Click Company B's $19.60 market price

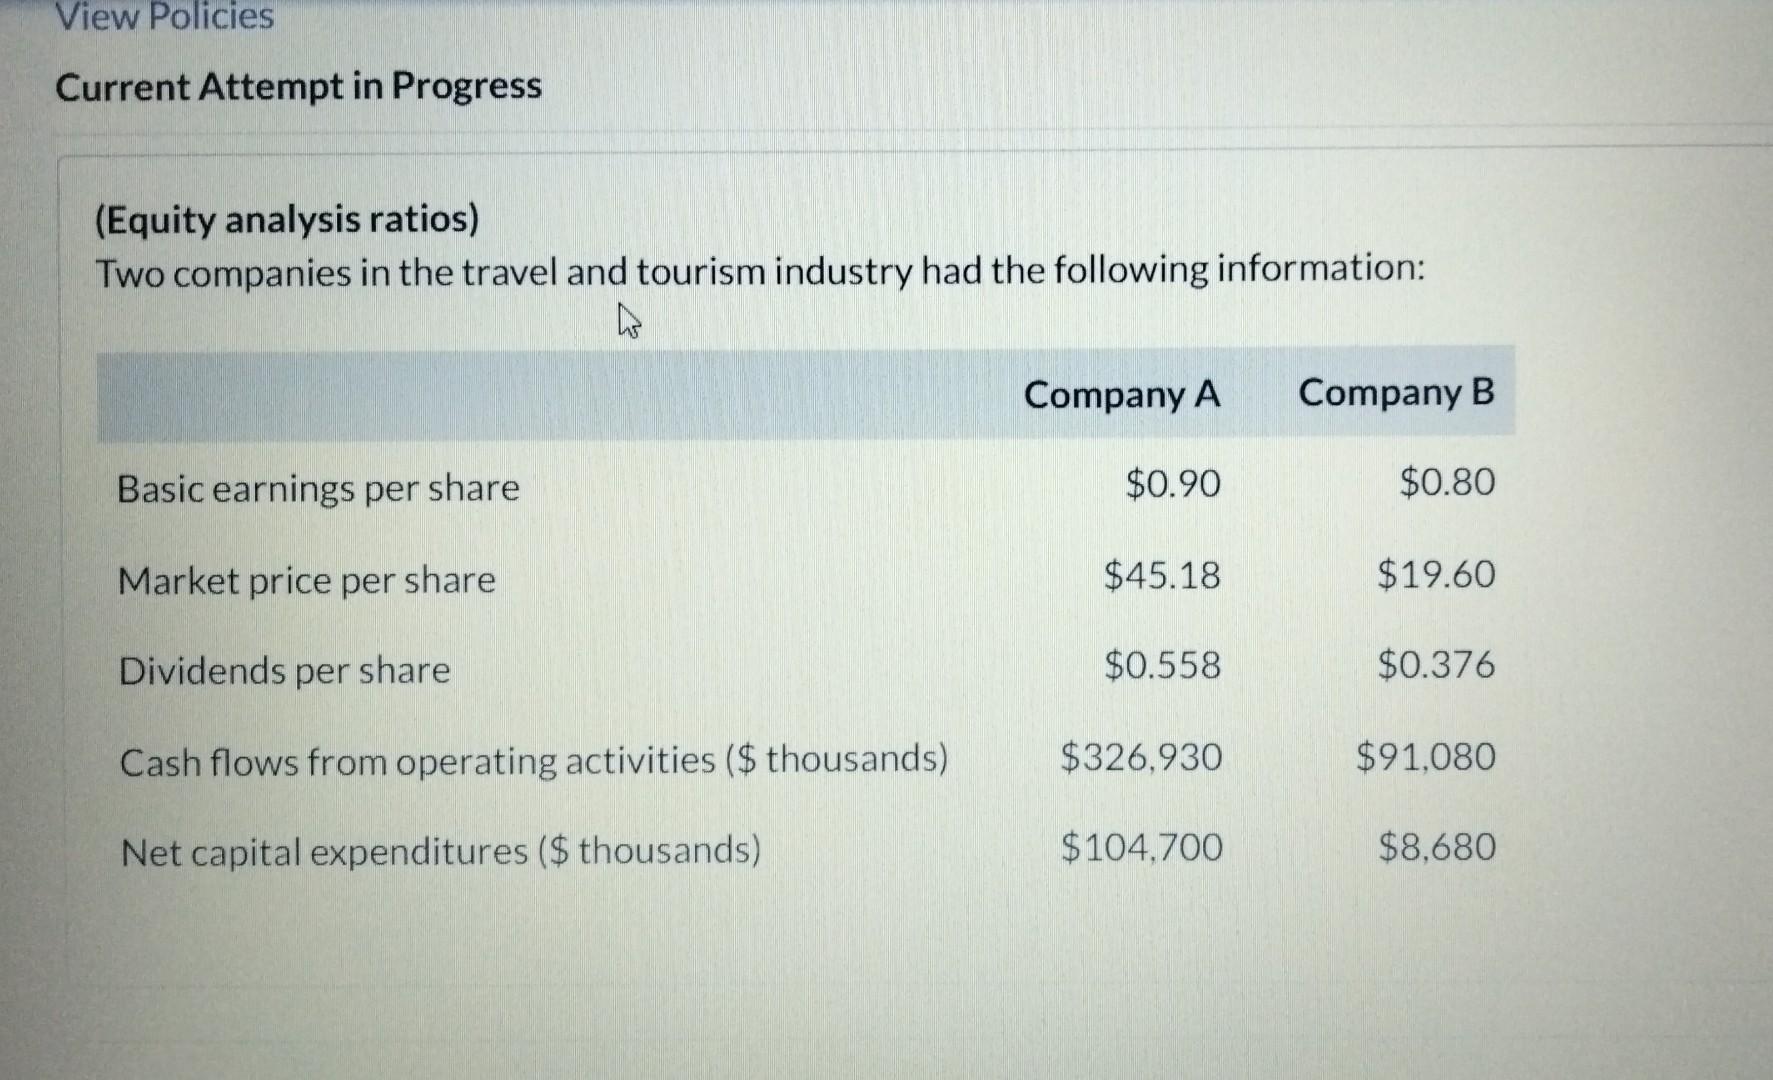(x=1437, y=575)
